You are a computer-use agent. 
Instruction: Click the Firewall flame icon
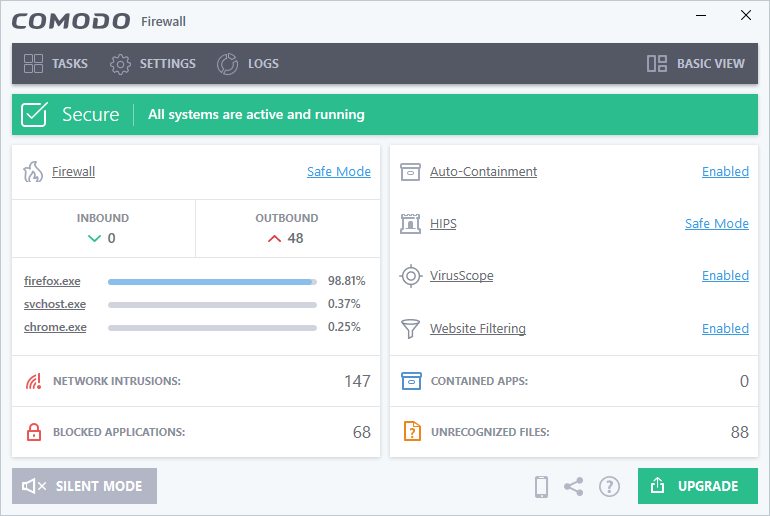(x=33, y=172)
